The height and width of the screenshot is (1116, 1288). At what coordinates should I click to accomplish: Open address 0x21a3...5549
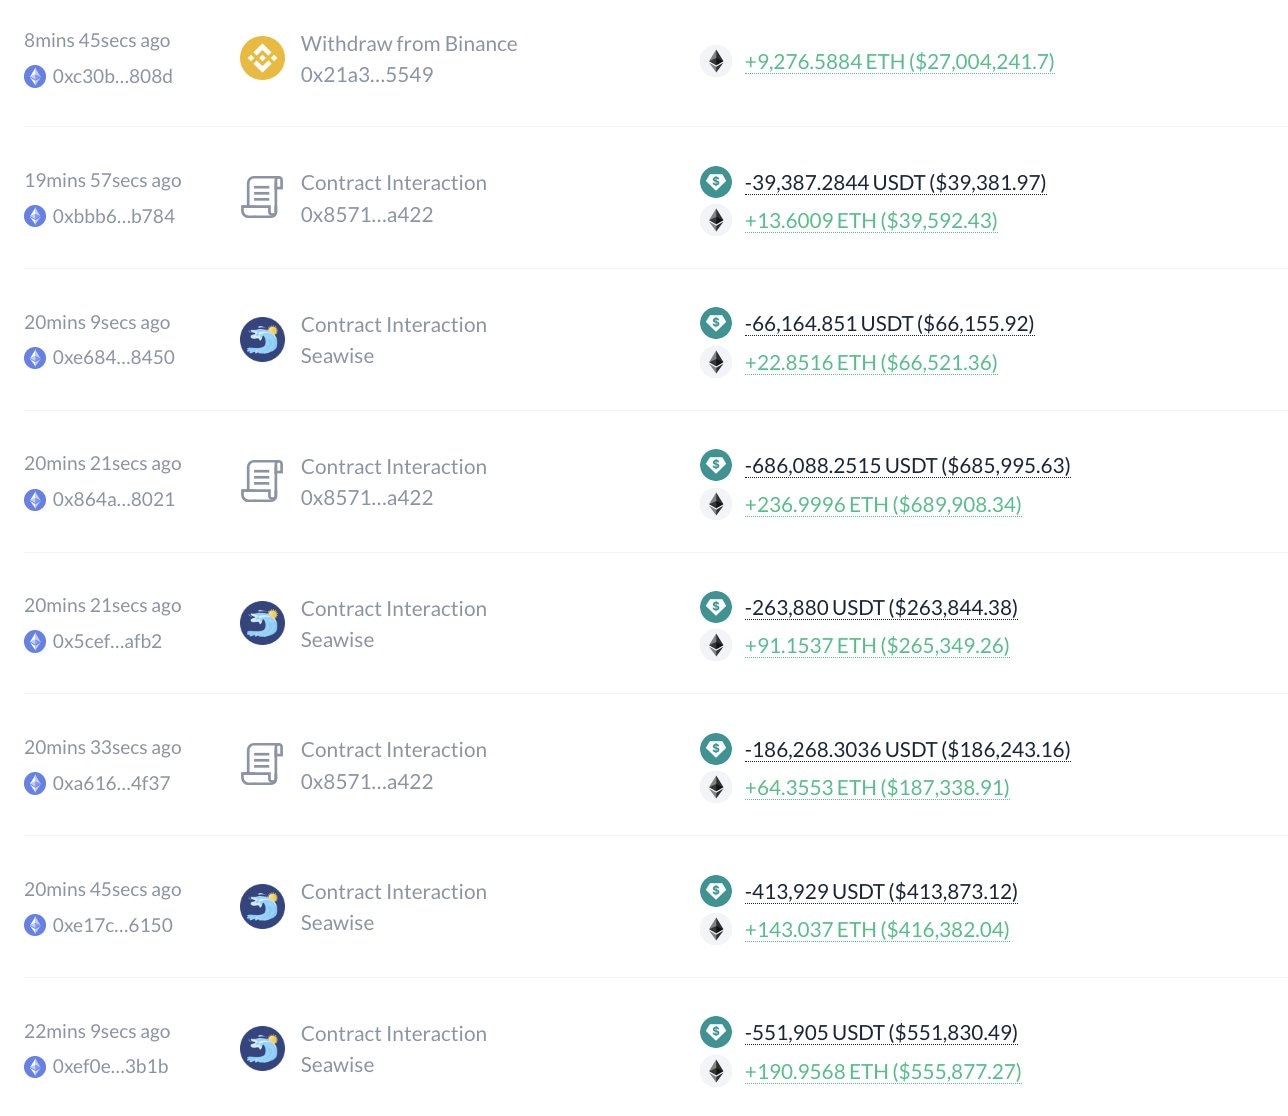click(366, 75)
